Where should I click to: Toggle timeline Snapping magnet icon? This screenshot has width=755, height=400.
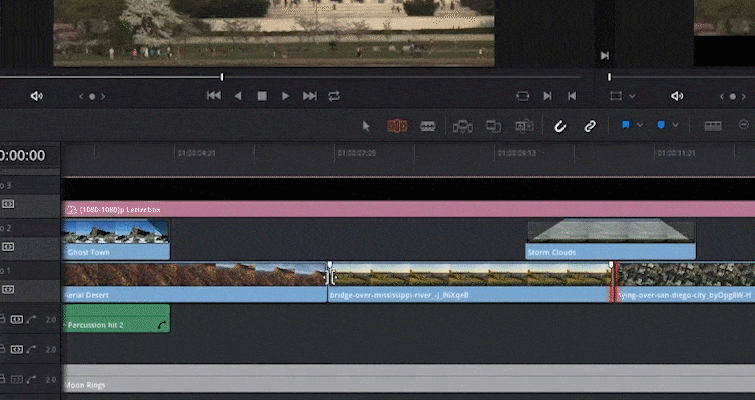[560, 126]
